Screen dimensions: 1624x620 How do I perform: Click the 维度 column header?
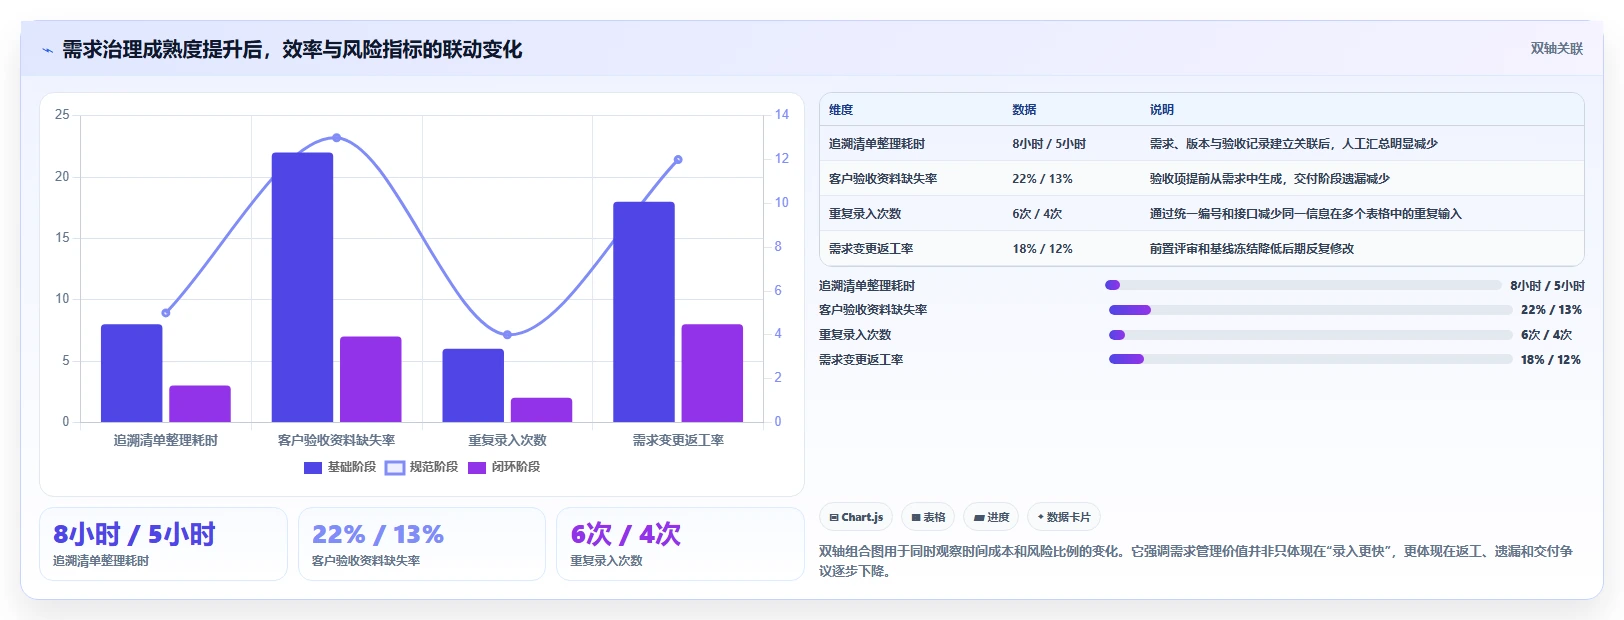(x=841, y=110)
